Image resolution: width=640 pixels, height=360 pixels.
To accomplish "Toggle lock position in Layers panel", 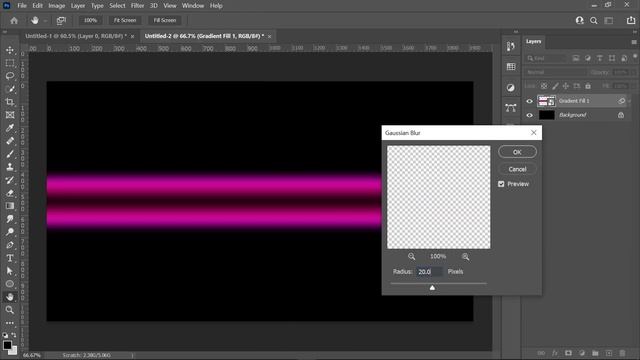I will tap(566, 86).
